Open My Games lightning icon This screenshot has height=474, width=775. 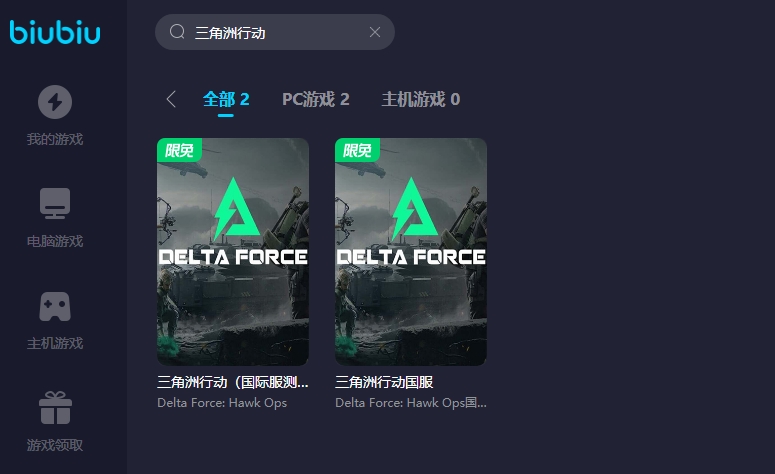[x=55, y=101]
